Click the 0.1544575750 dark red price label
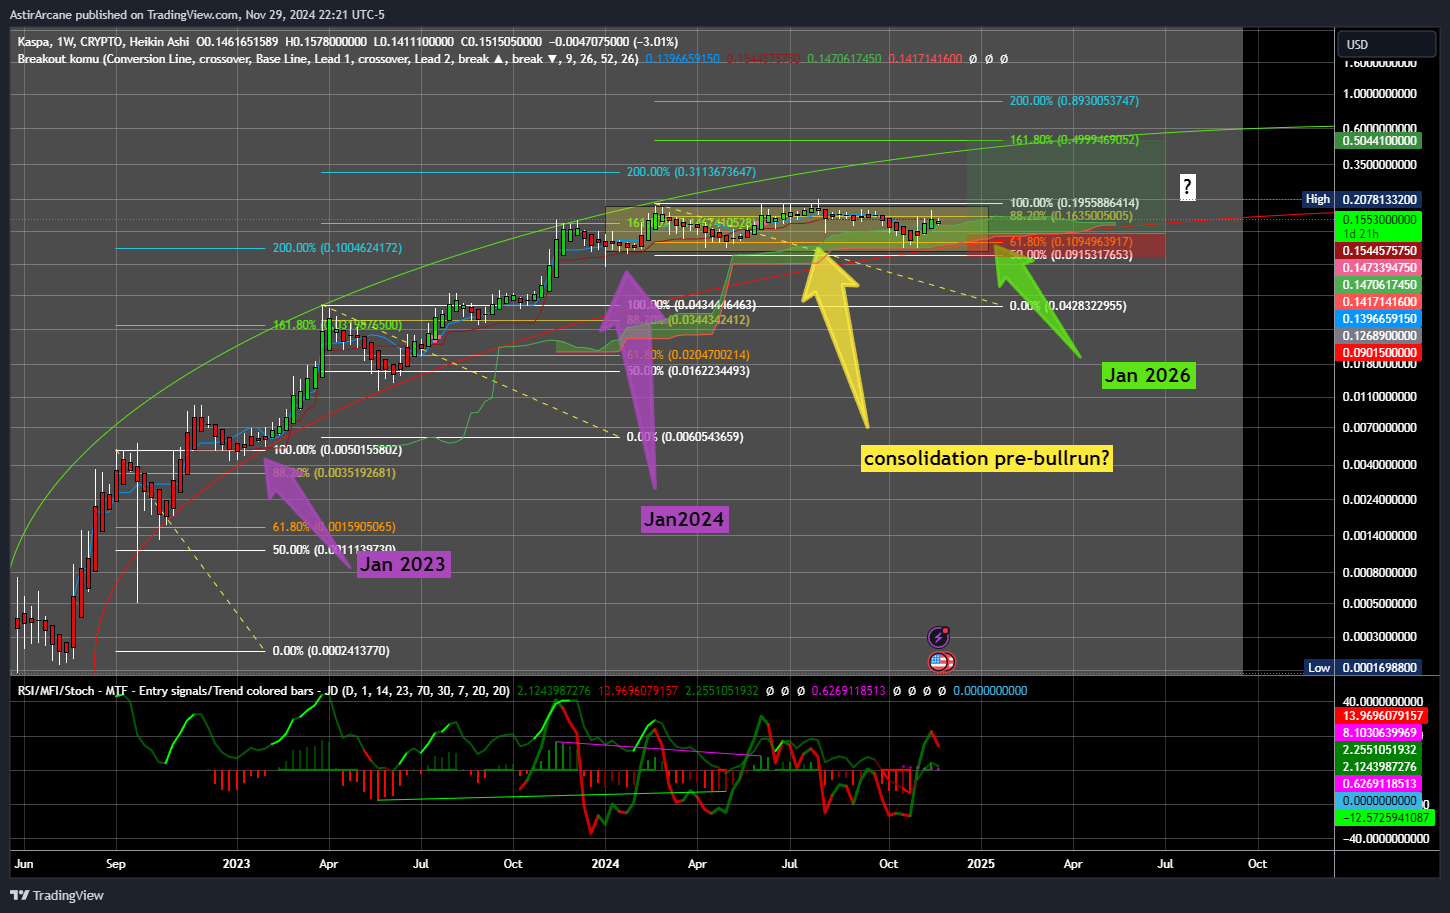 tap(1379, 251)
